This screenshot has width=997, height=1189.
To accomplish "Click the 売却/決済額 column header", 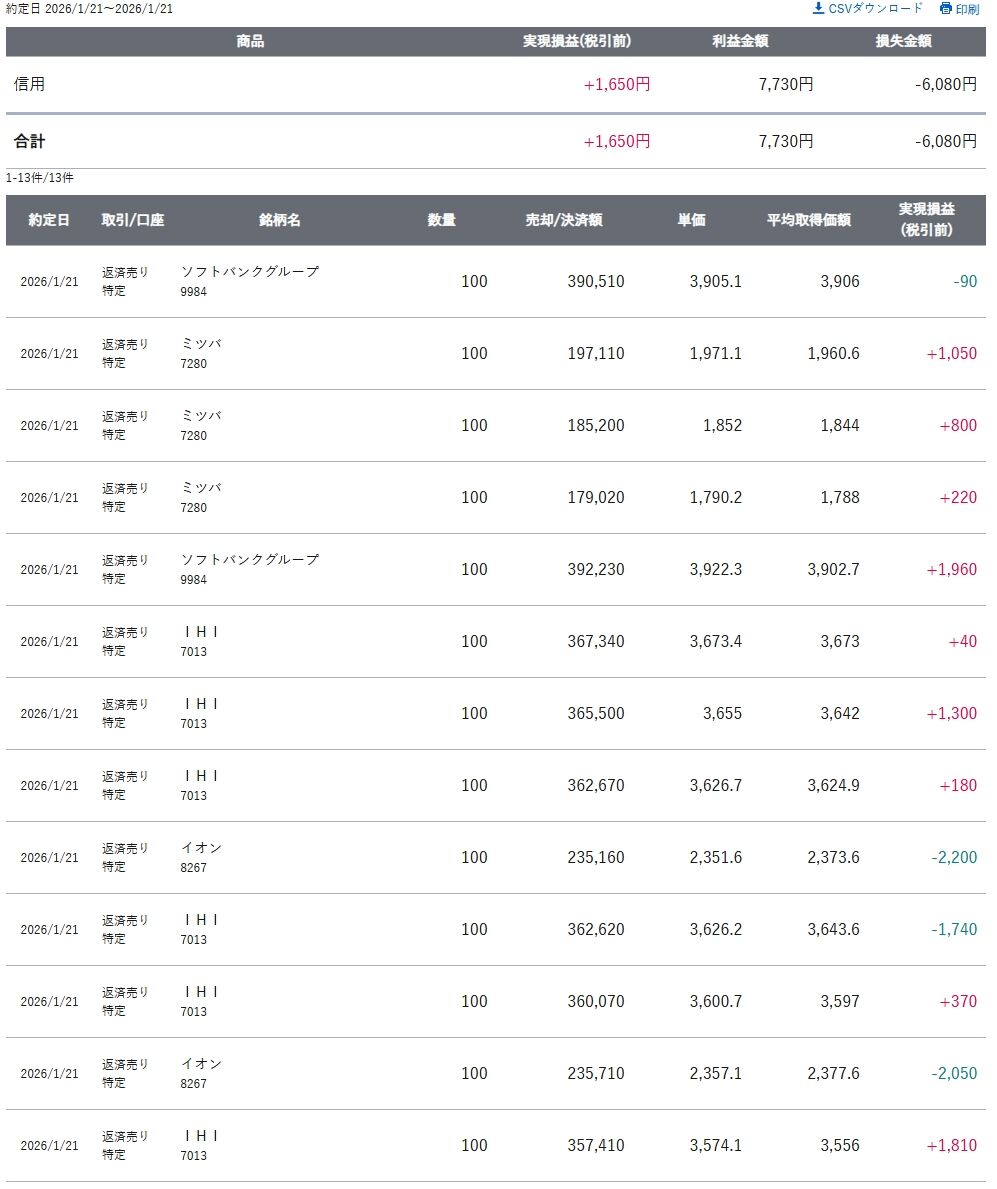I will pos(564,220).
